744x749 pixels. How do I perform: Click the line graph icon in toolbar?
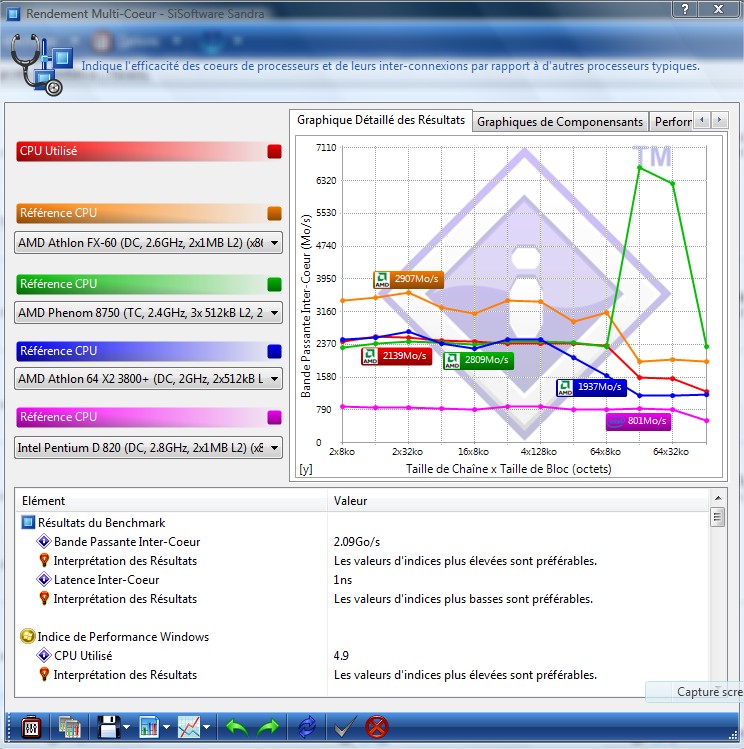coord(189,728)
